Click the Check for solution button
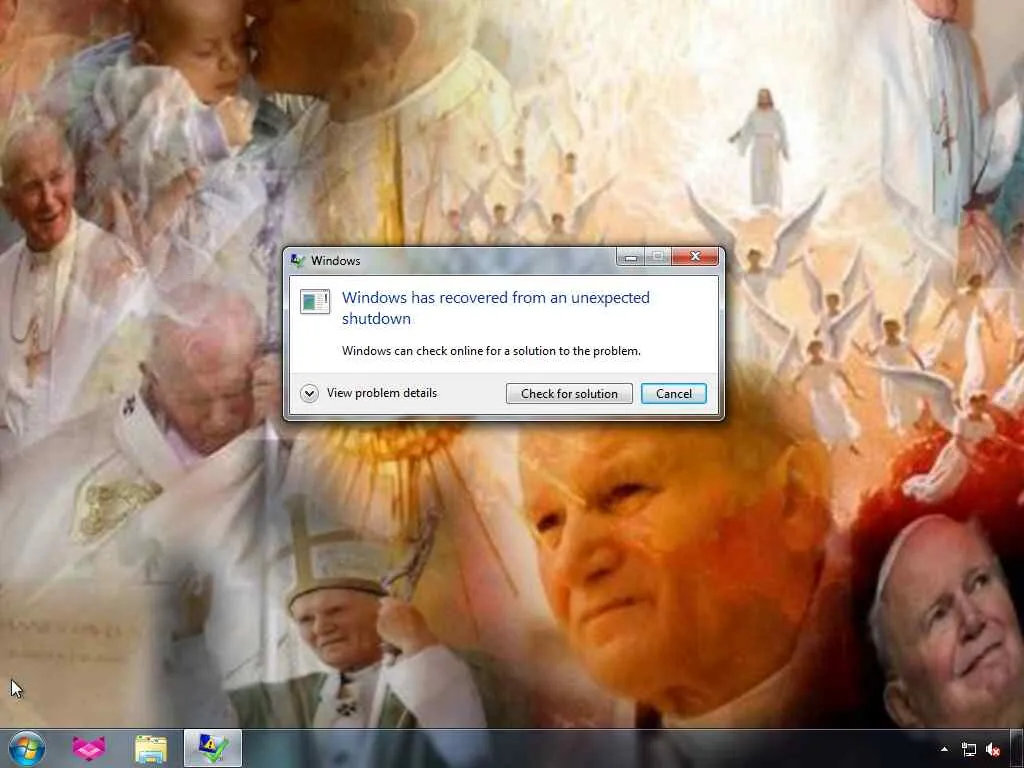 click(569, 393)
